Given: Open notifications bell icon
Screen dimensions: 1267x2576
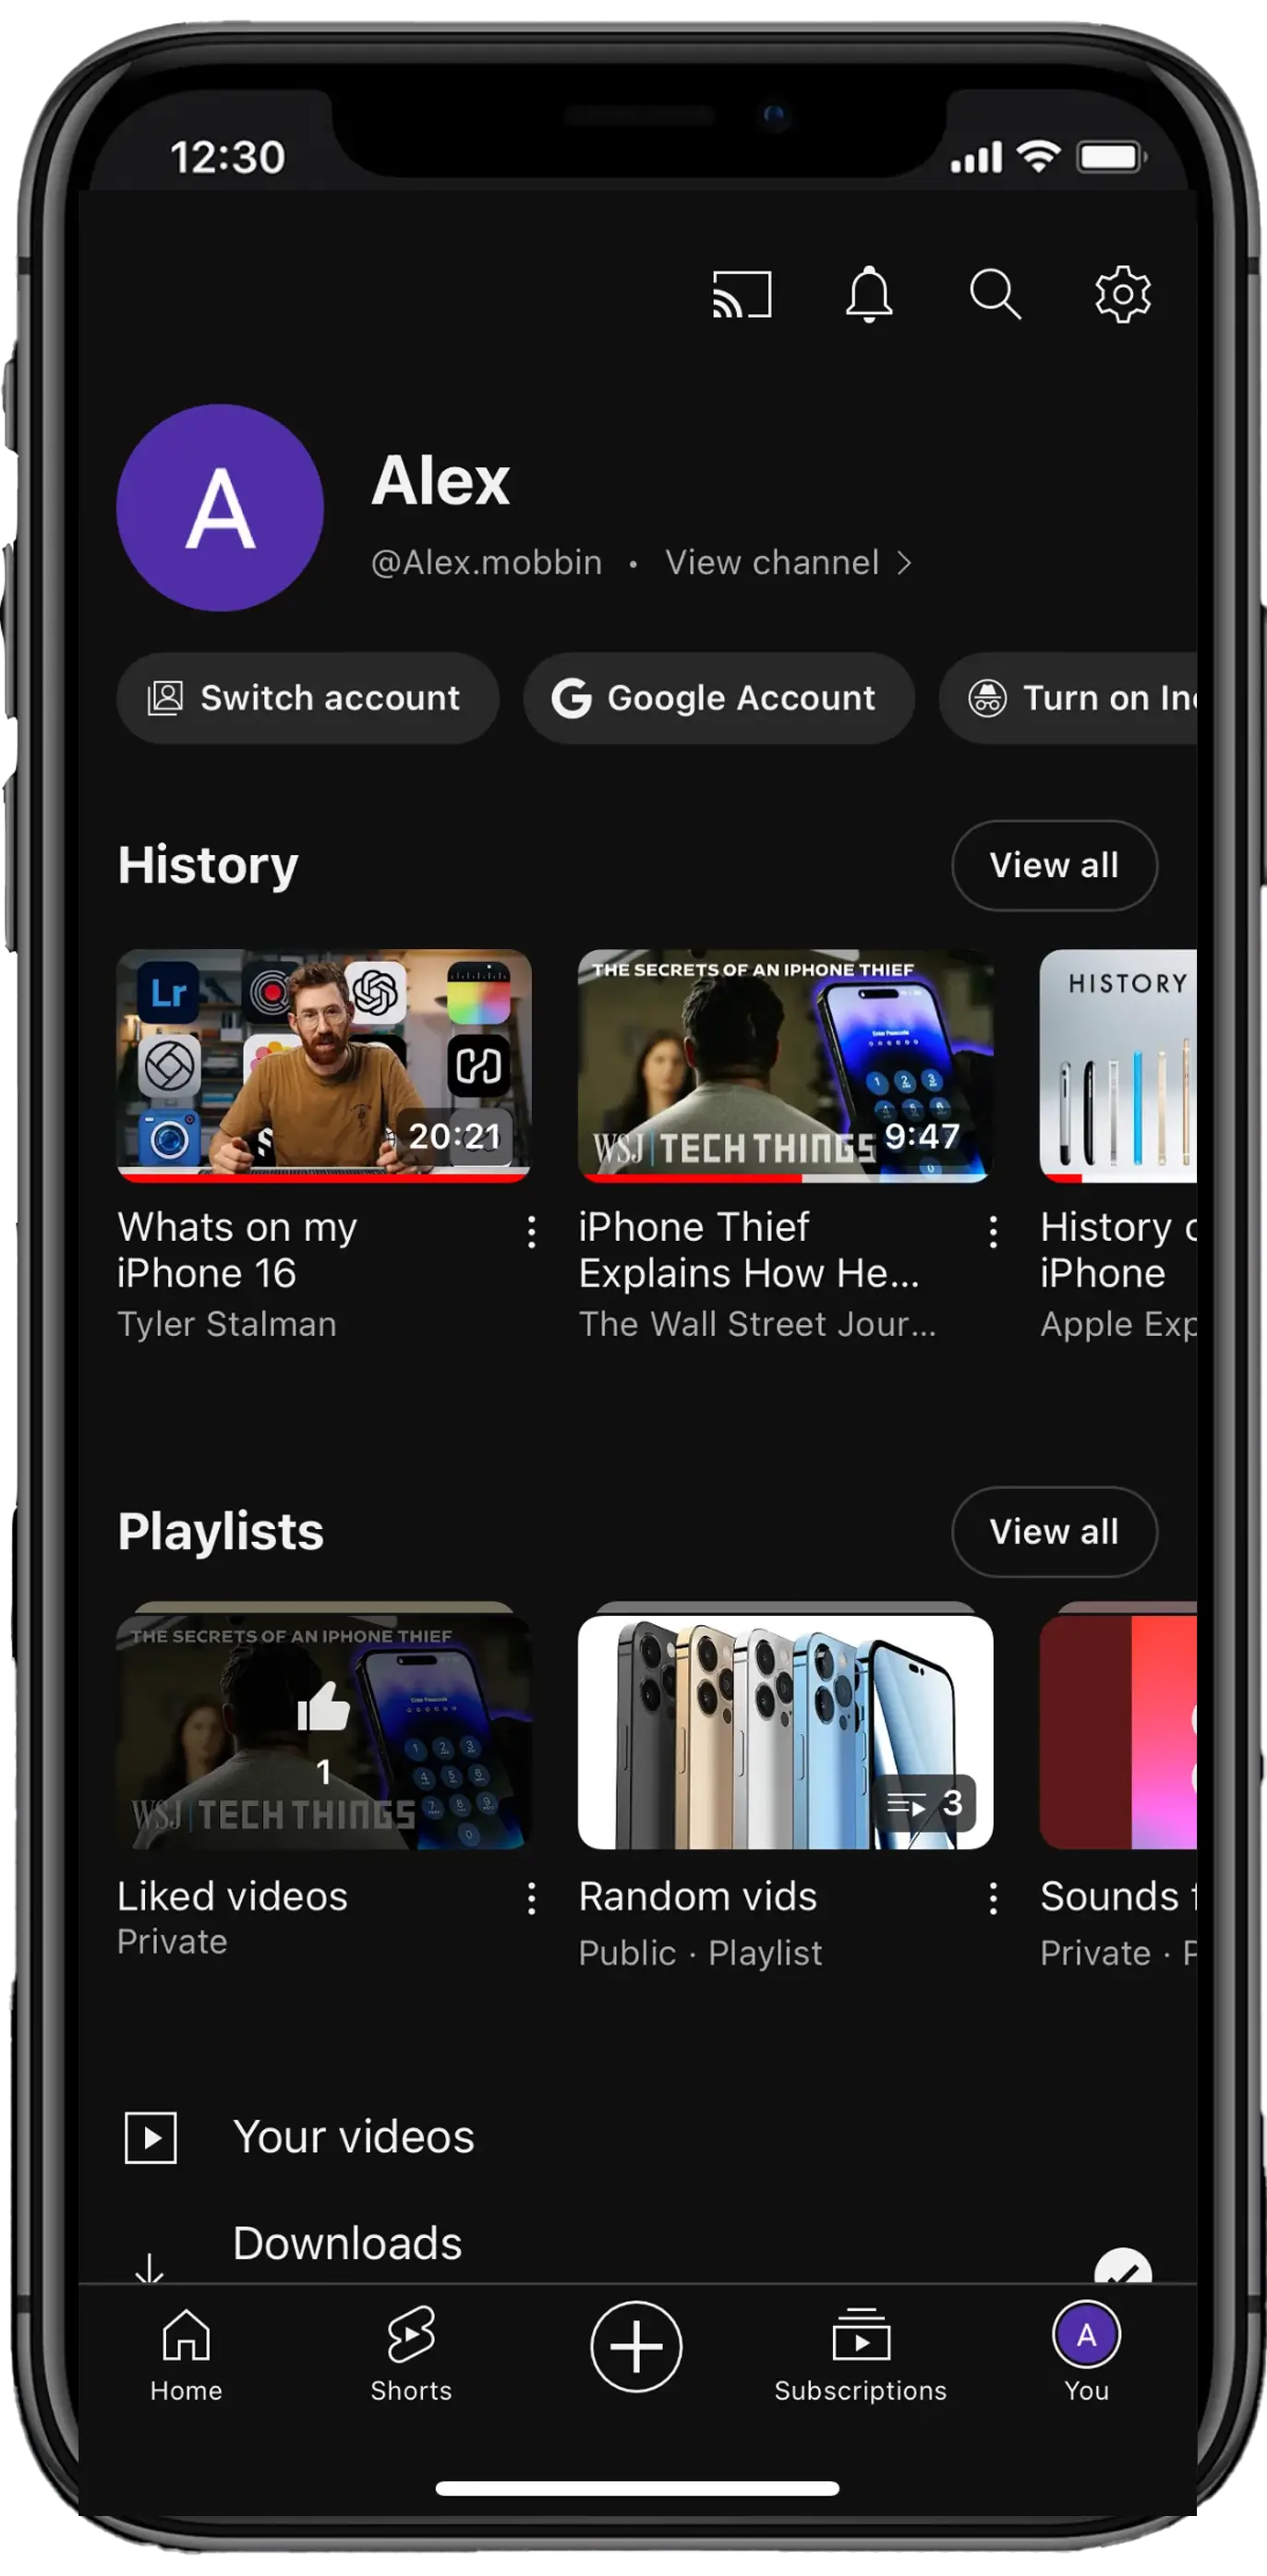Looking at the screenshot, I should click(x=869, y=294).
